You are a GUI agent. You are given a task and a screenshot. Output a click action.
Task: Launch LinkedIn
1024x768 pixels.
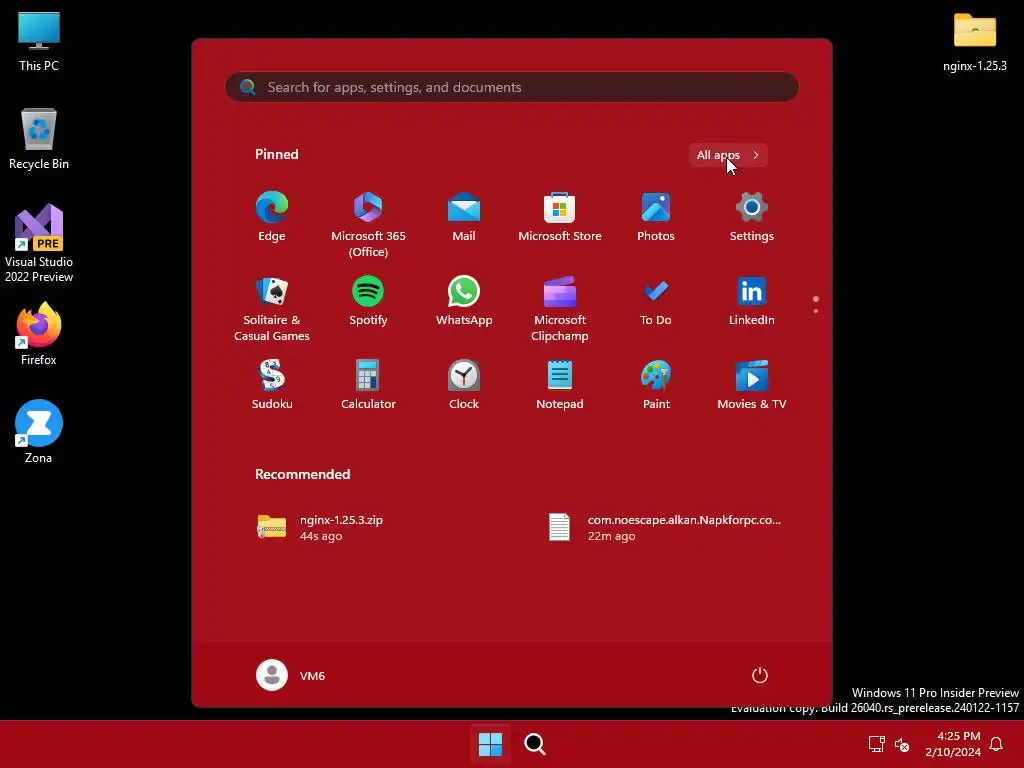pyautogui.click(x=752, y=302)
